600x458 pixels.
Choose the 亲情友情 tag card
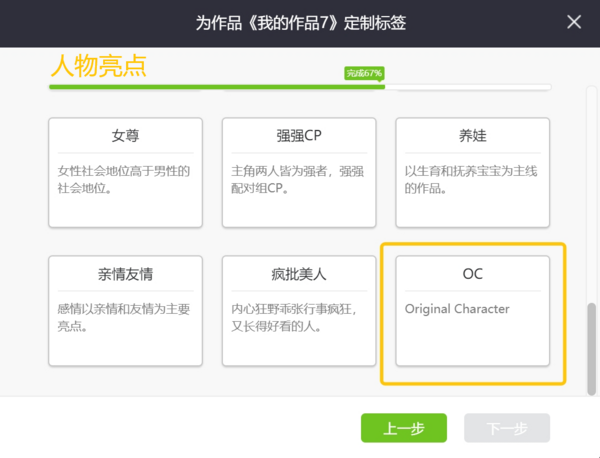[x=125, y=310]
